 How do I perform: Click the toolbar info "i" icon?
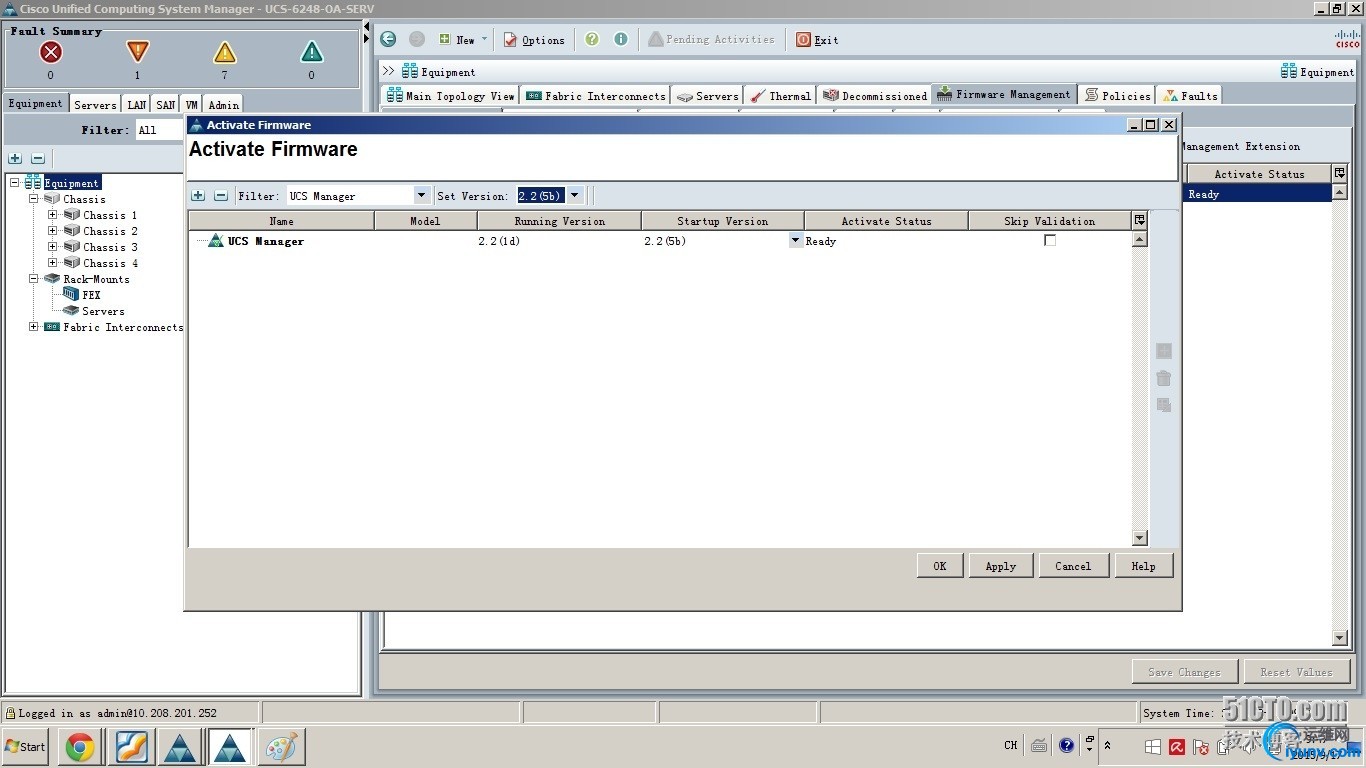click(x=621, y=39)
